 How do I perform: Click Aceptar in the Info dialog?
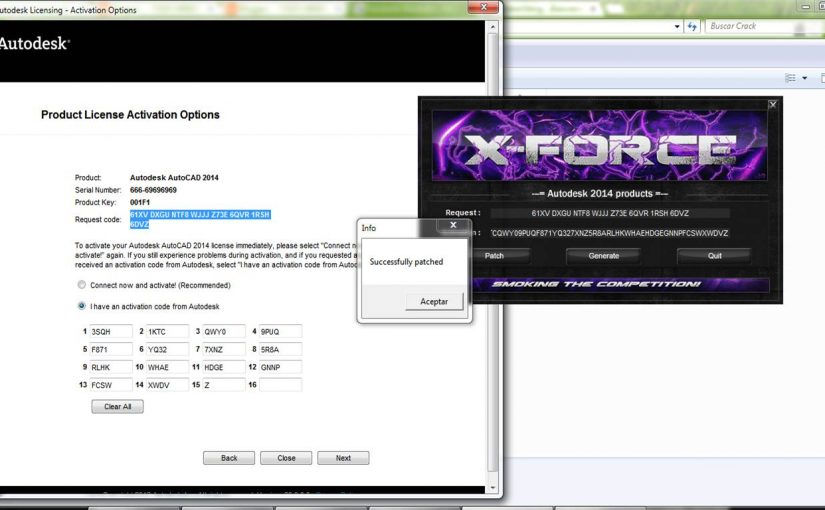[x=434, y=302]
